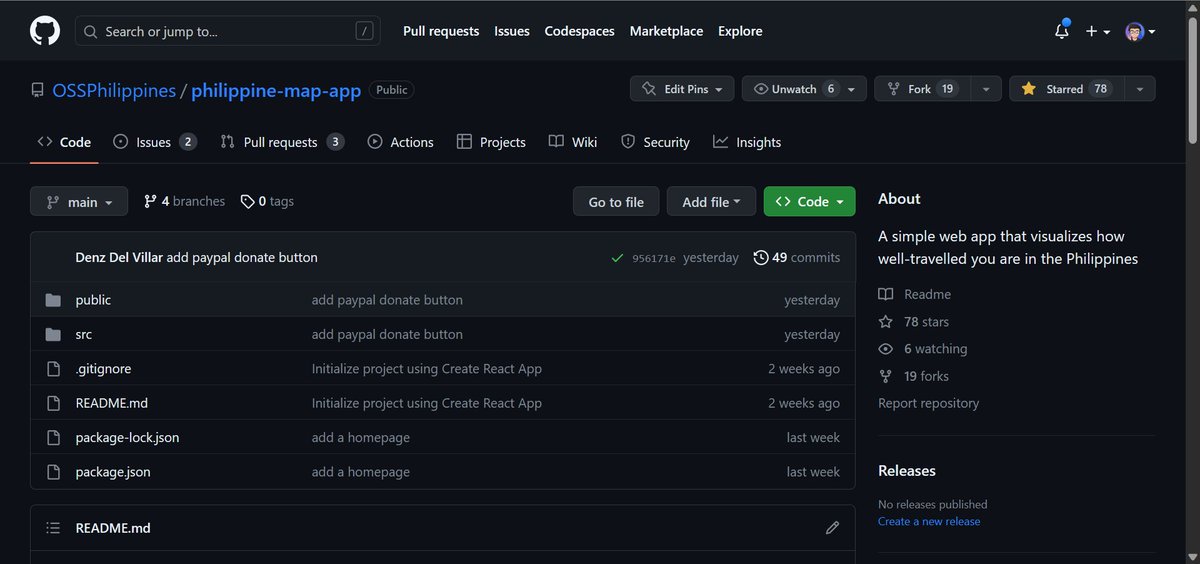Toggle the Starred button to unstar
The height and width of the screenshot is (564, 1200).
[1066, 89]
